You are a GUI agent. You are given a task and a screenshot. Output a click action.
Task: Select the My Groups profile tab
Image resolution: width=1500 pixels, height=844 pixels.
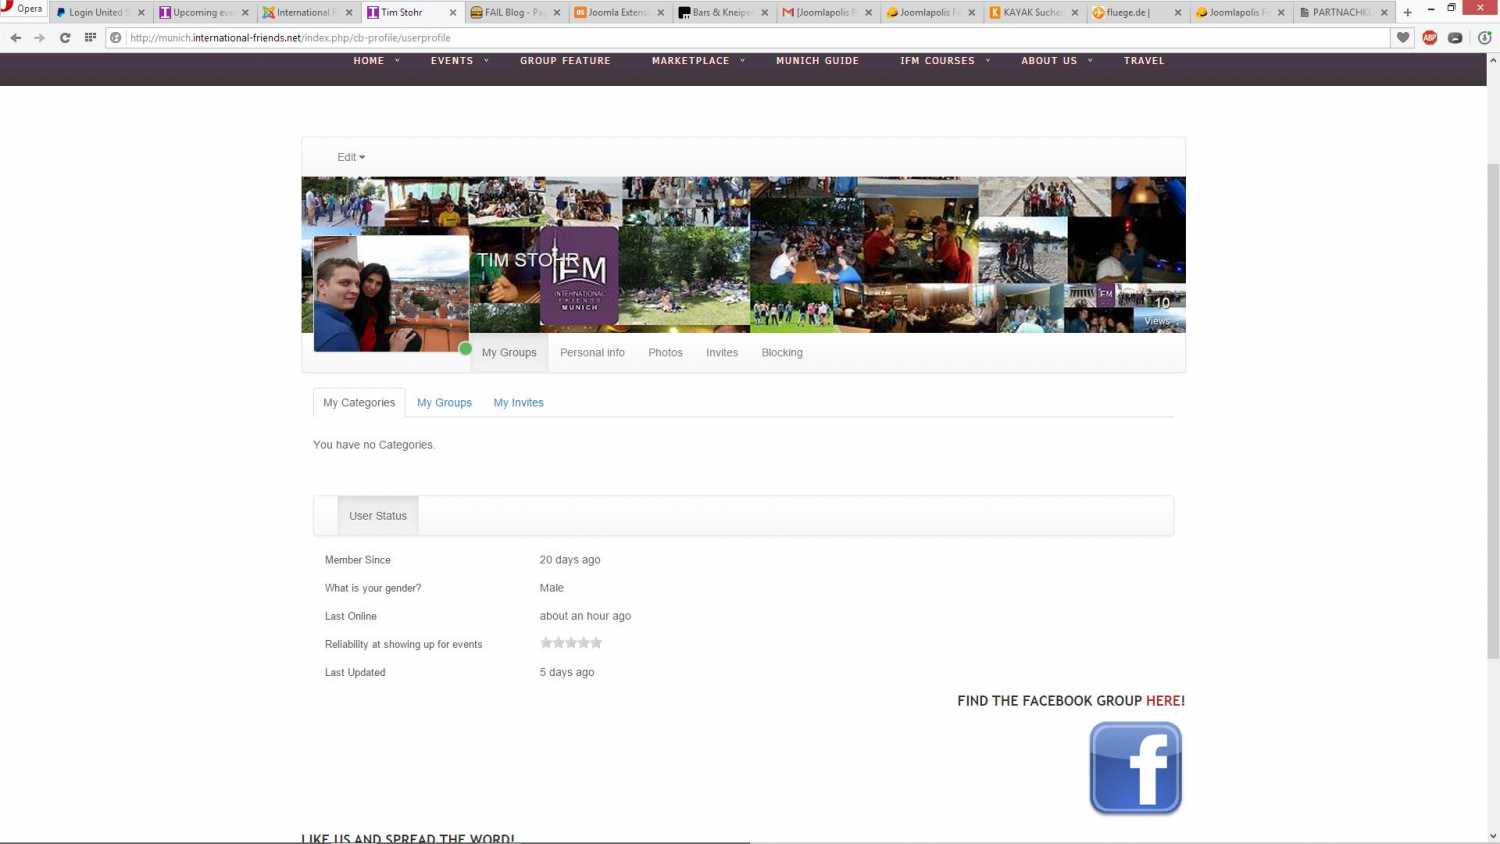click(509, 353)
